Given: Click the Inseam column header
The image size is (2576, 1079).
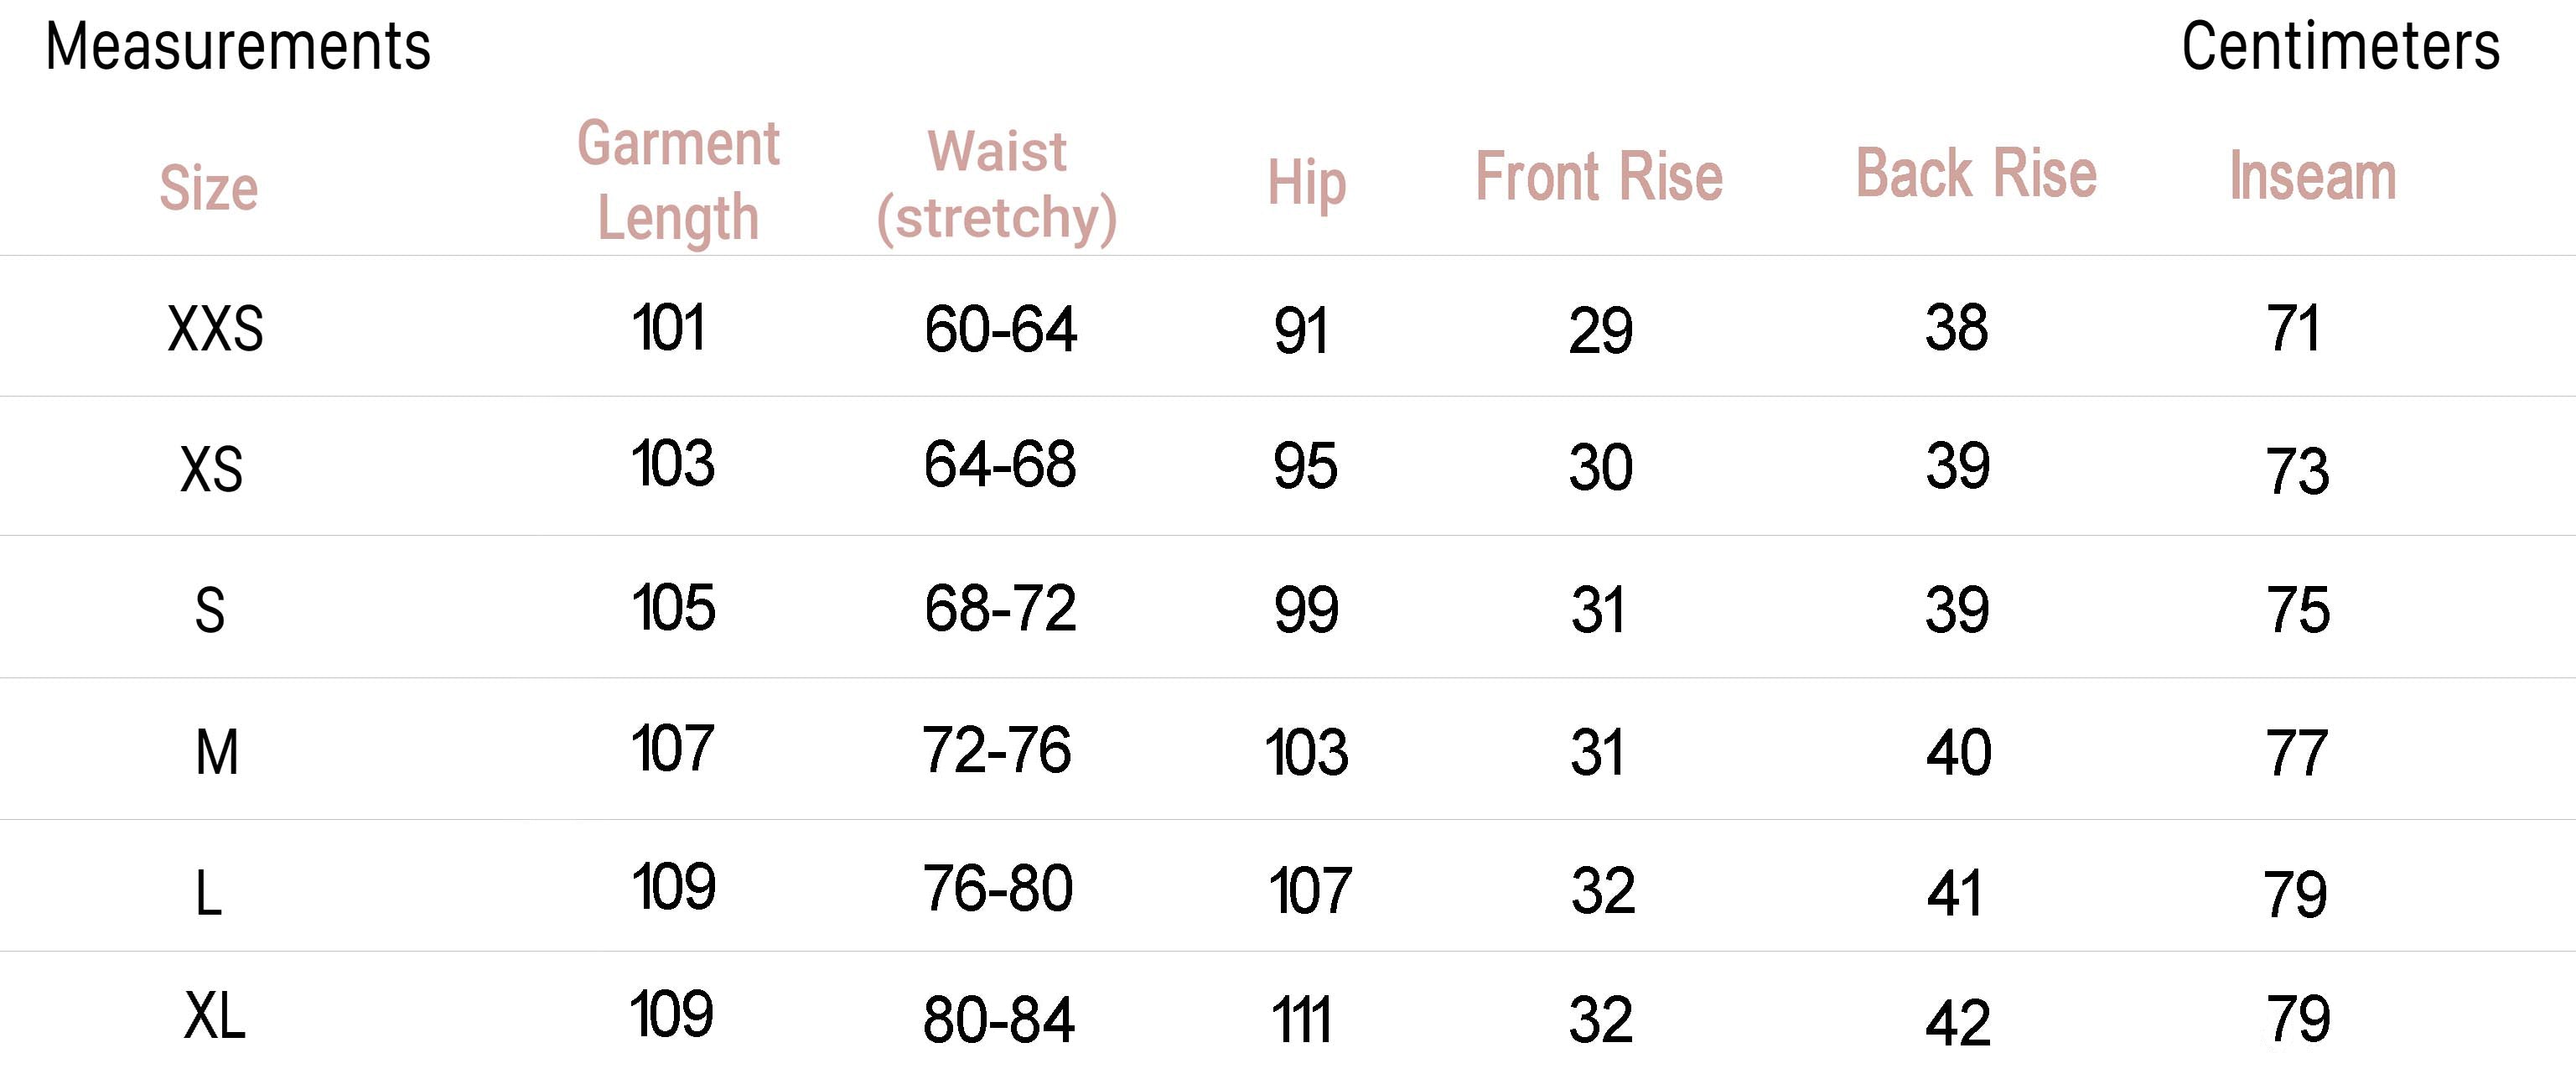Looking at the screenshot, I should tap(2313, 176).
